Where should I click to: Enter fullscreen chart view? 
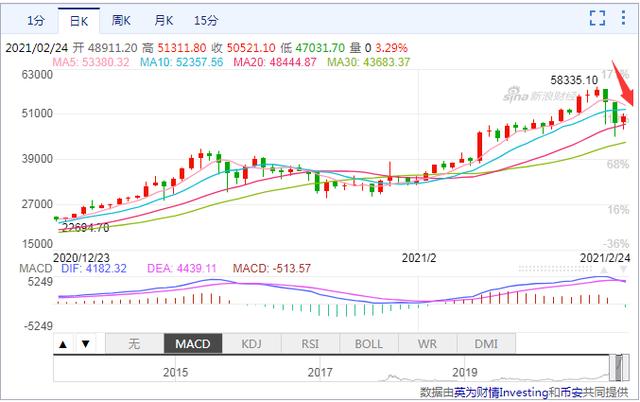point(598,17)
